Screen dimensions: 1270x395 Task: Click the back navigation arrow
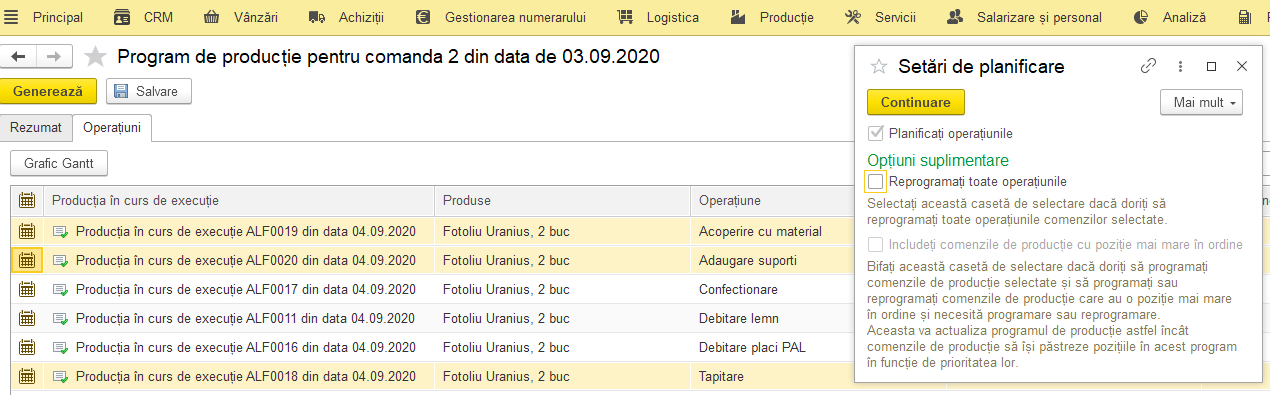tap(18, 57)
